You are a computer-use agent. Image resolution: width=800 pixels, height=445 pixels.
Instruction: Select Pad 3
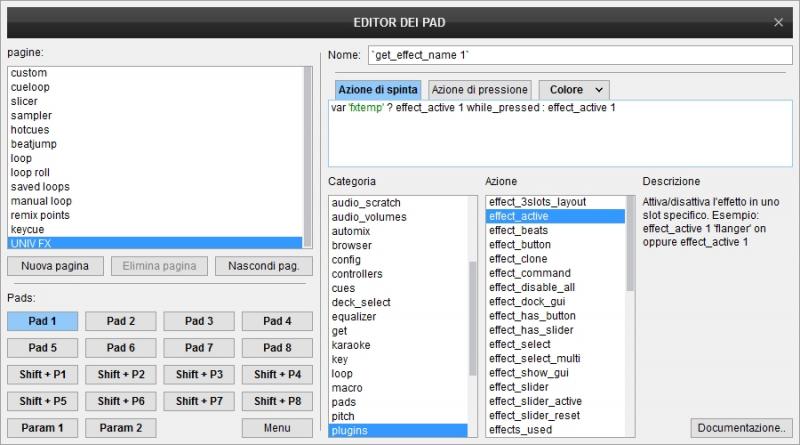point(199,321)
